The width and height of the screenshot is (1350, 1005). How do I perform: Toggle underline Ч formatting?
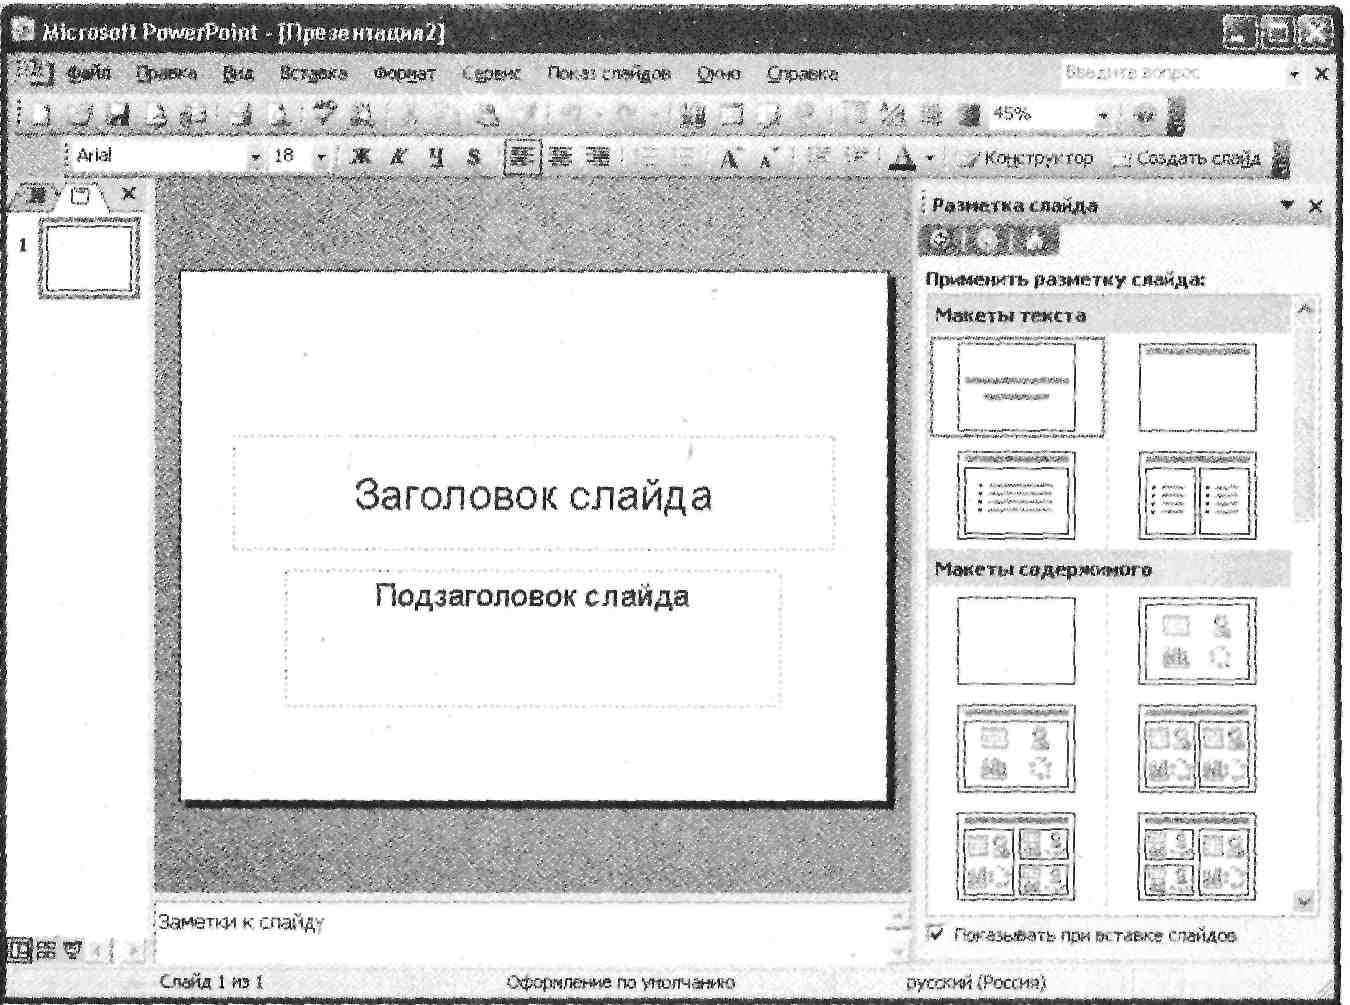436,156
